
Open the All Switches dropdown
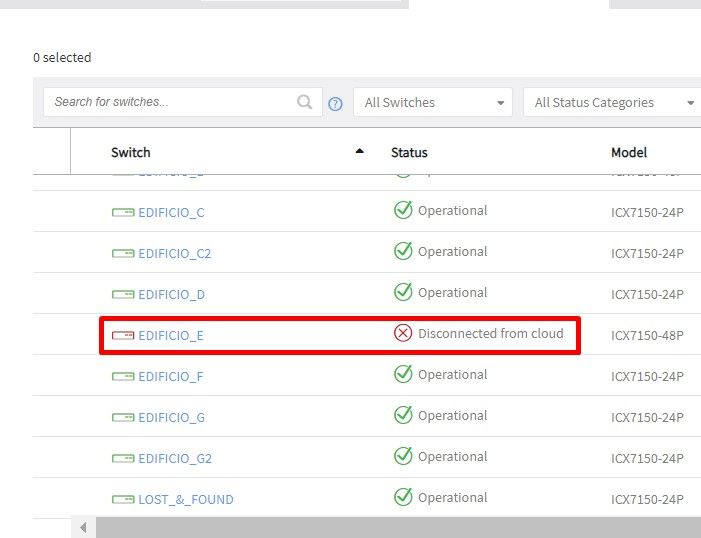433,102
